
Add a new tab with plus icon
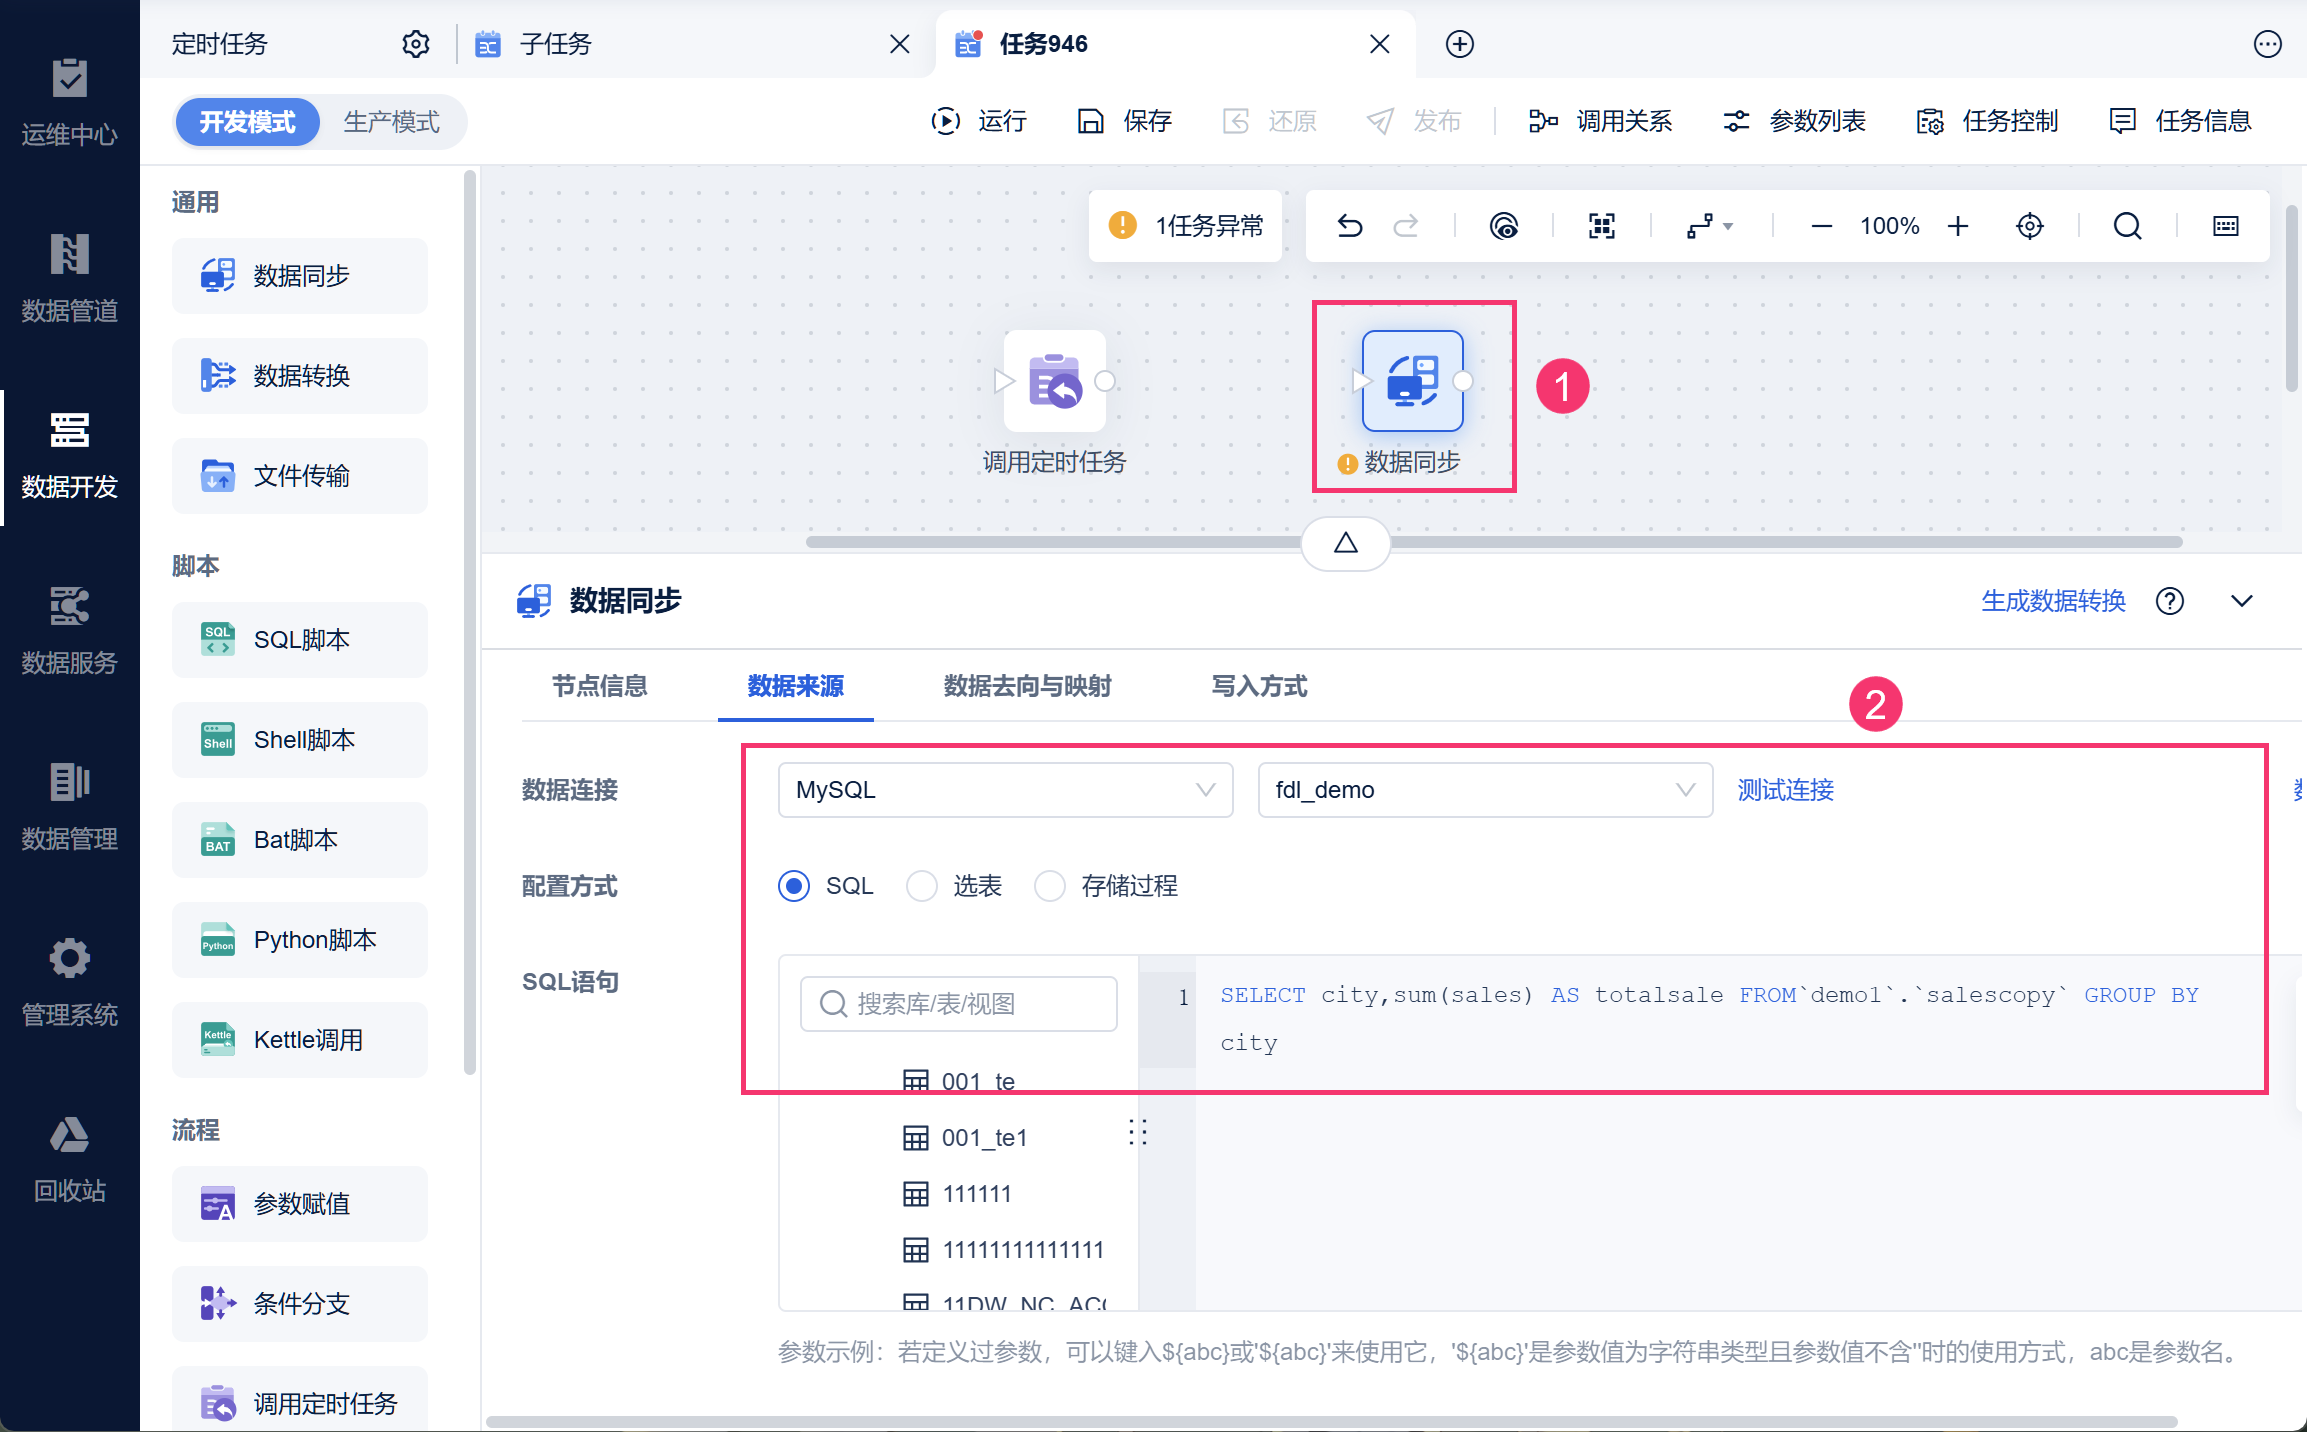[1459, 44]
